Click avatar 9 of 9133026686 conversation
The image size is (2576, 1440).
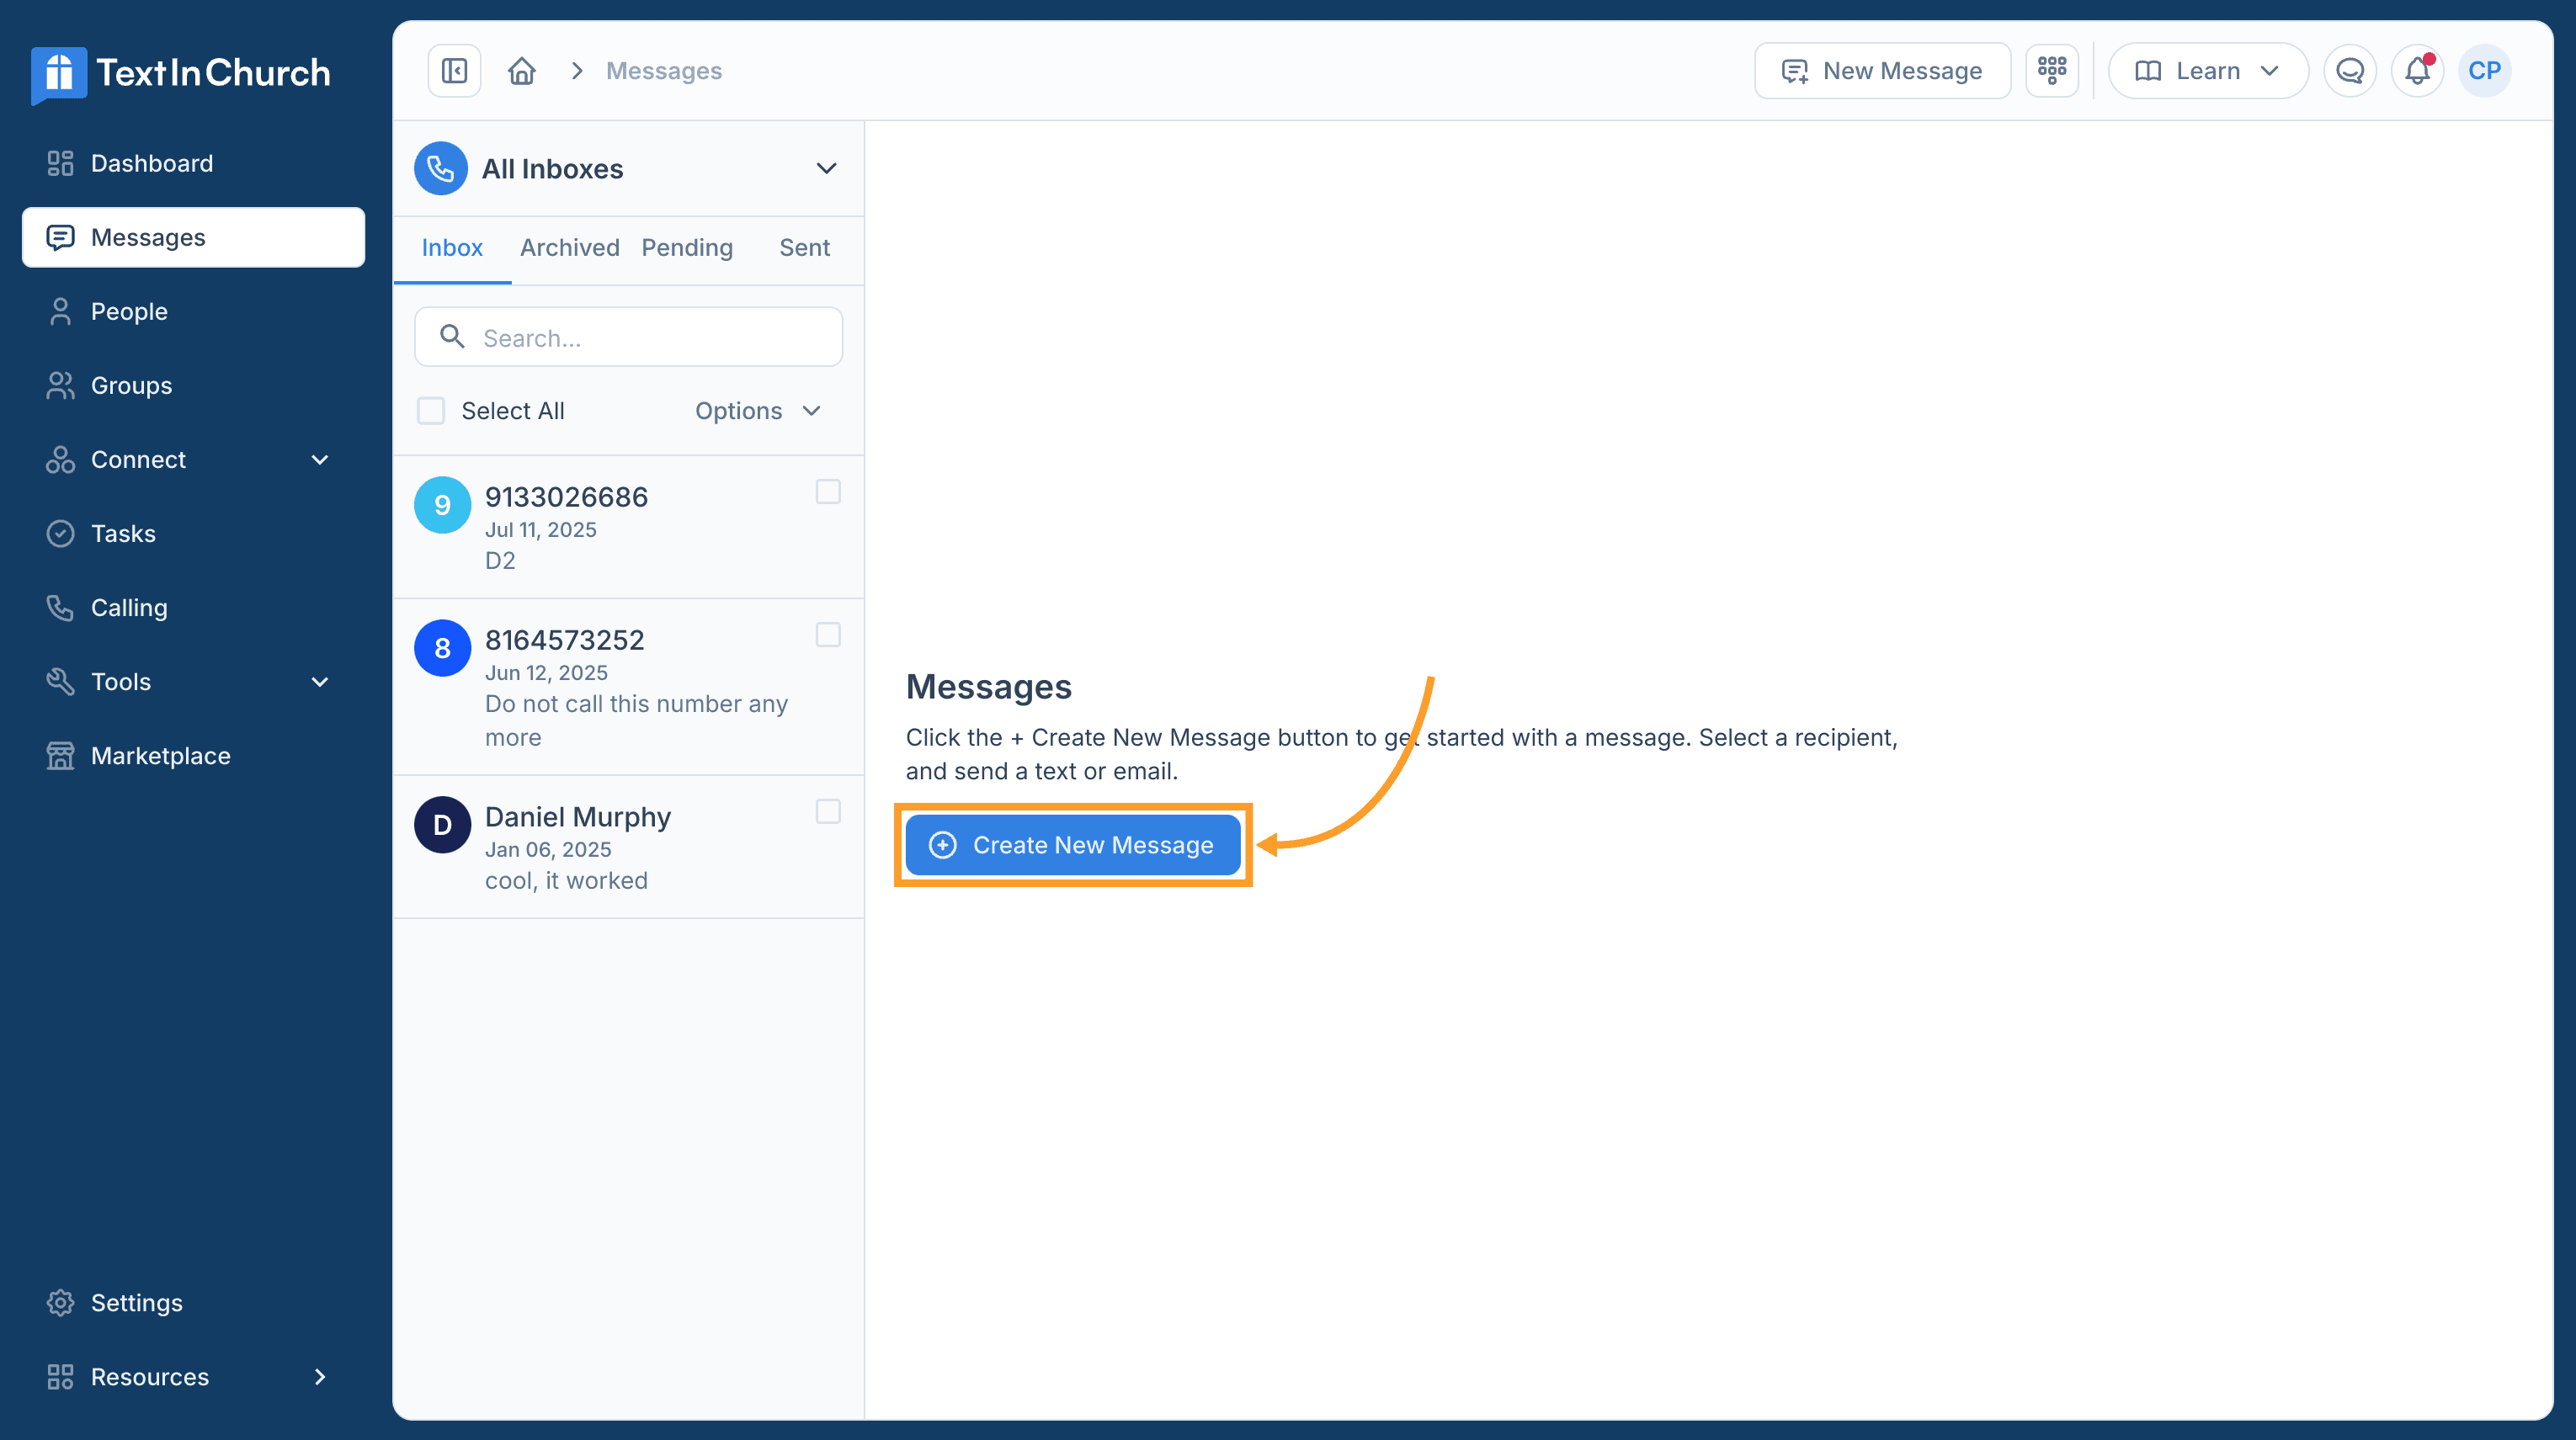[x=442, y=505]
